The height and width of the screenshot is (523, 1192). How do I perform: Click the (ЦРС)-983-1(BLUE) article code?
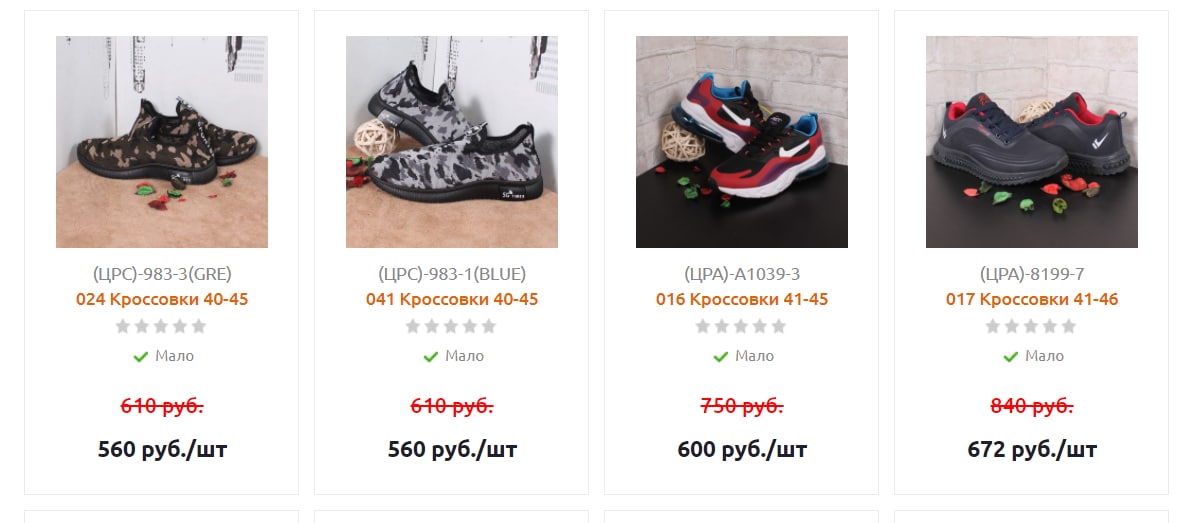452,274
